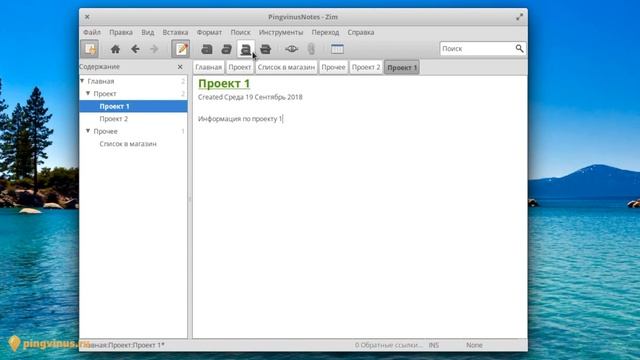Switch to Список в магазин path button
640x360 pixels.
coord(286,67)
